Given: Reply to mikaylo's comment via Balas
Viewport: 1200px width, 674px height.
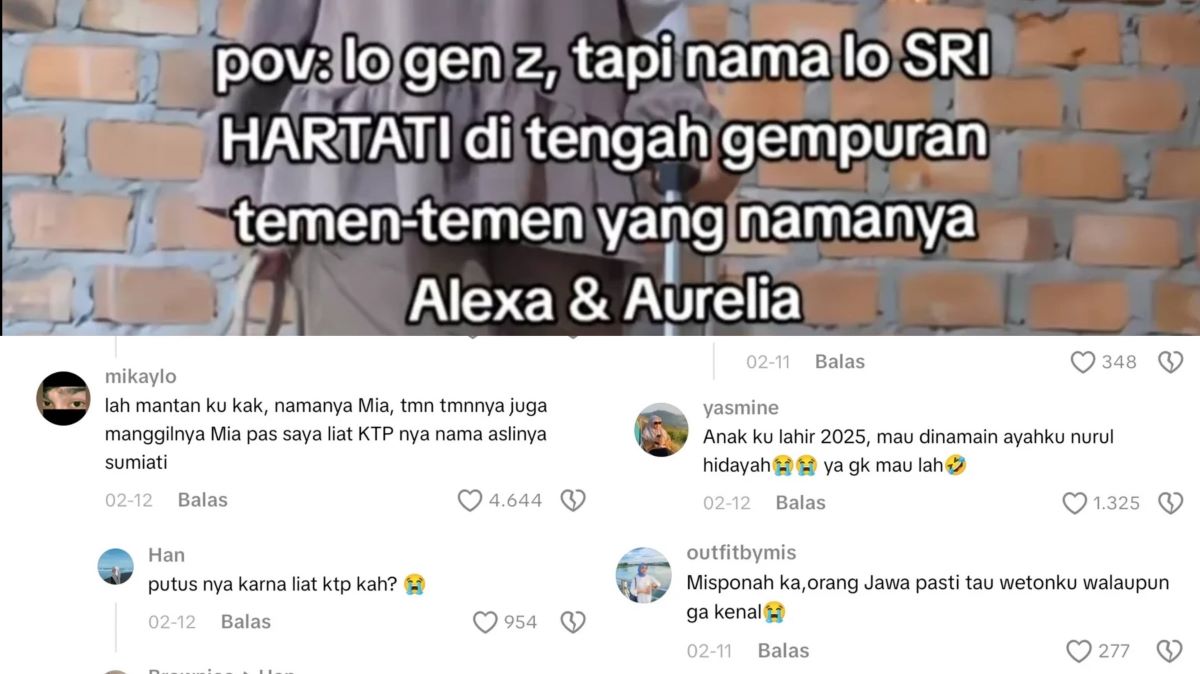Looking at the screenshot, I should click(203, 500).
